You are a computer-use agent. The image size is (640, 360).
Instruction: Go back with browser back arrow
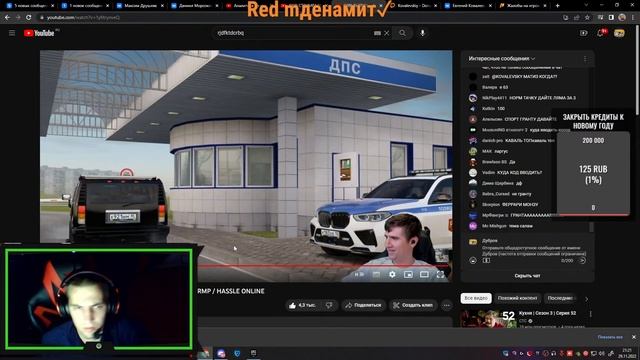[x=7, y=18]
